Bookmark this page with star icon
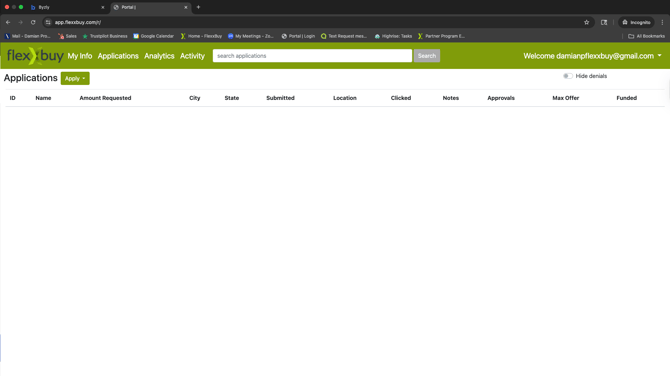 pos(586,22)
